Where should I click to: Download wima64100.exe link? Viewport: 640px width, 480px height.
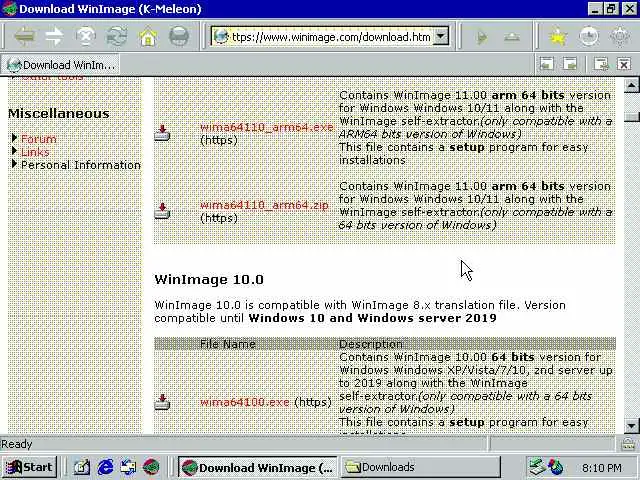pos(244,402)
